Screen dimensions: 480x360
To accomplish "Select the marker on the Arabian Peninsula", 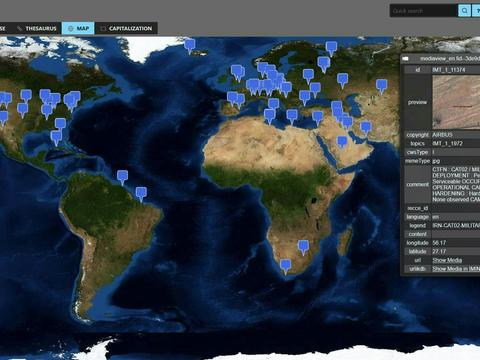I will point(342,142).
